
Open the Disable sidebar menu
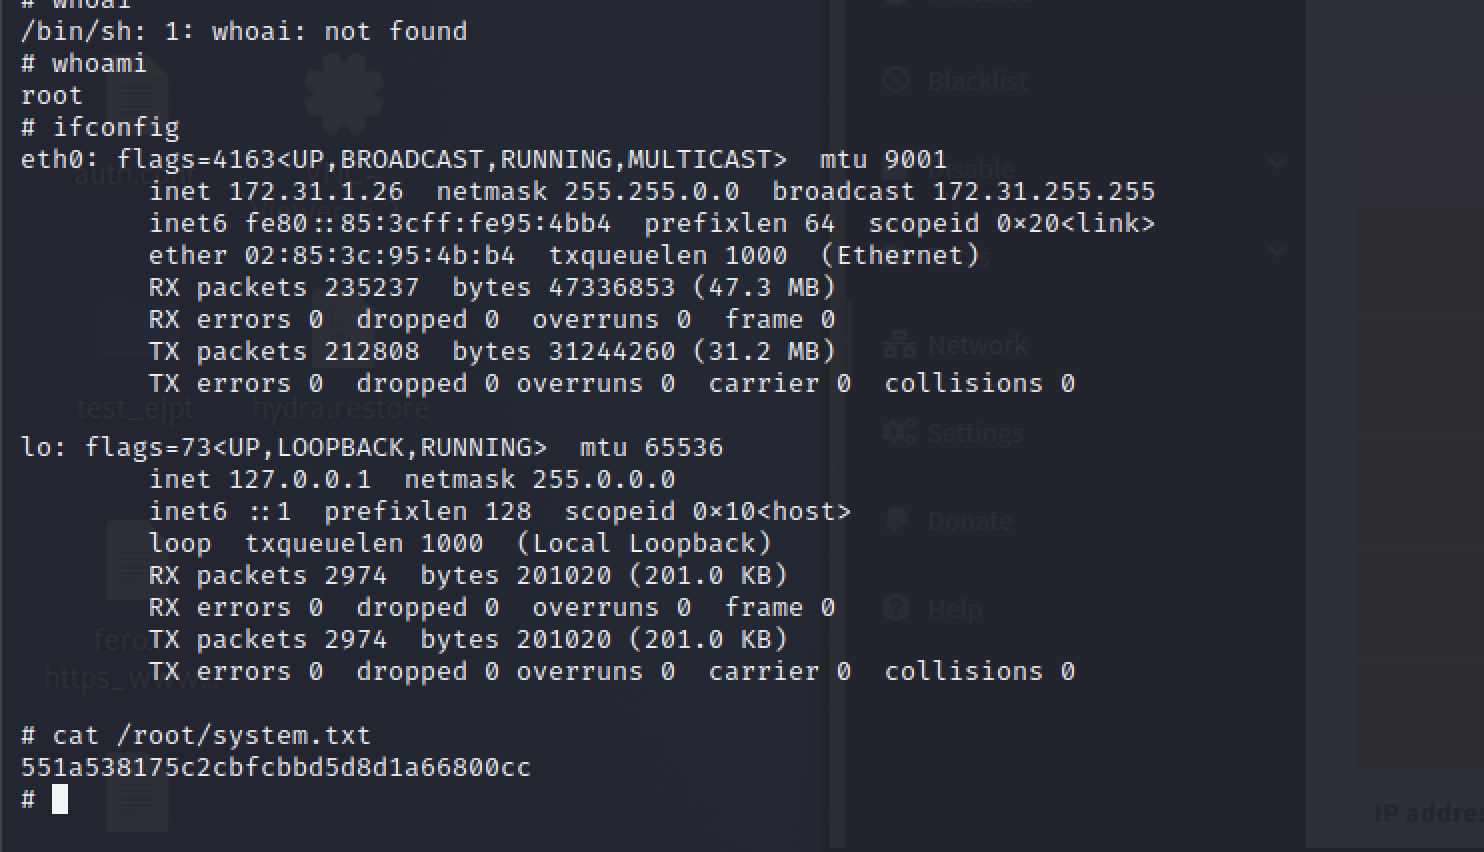pos(970,168)
